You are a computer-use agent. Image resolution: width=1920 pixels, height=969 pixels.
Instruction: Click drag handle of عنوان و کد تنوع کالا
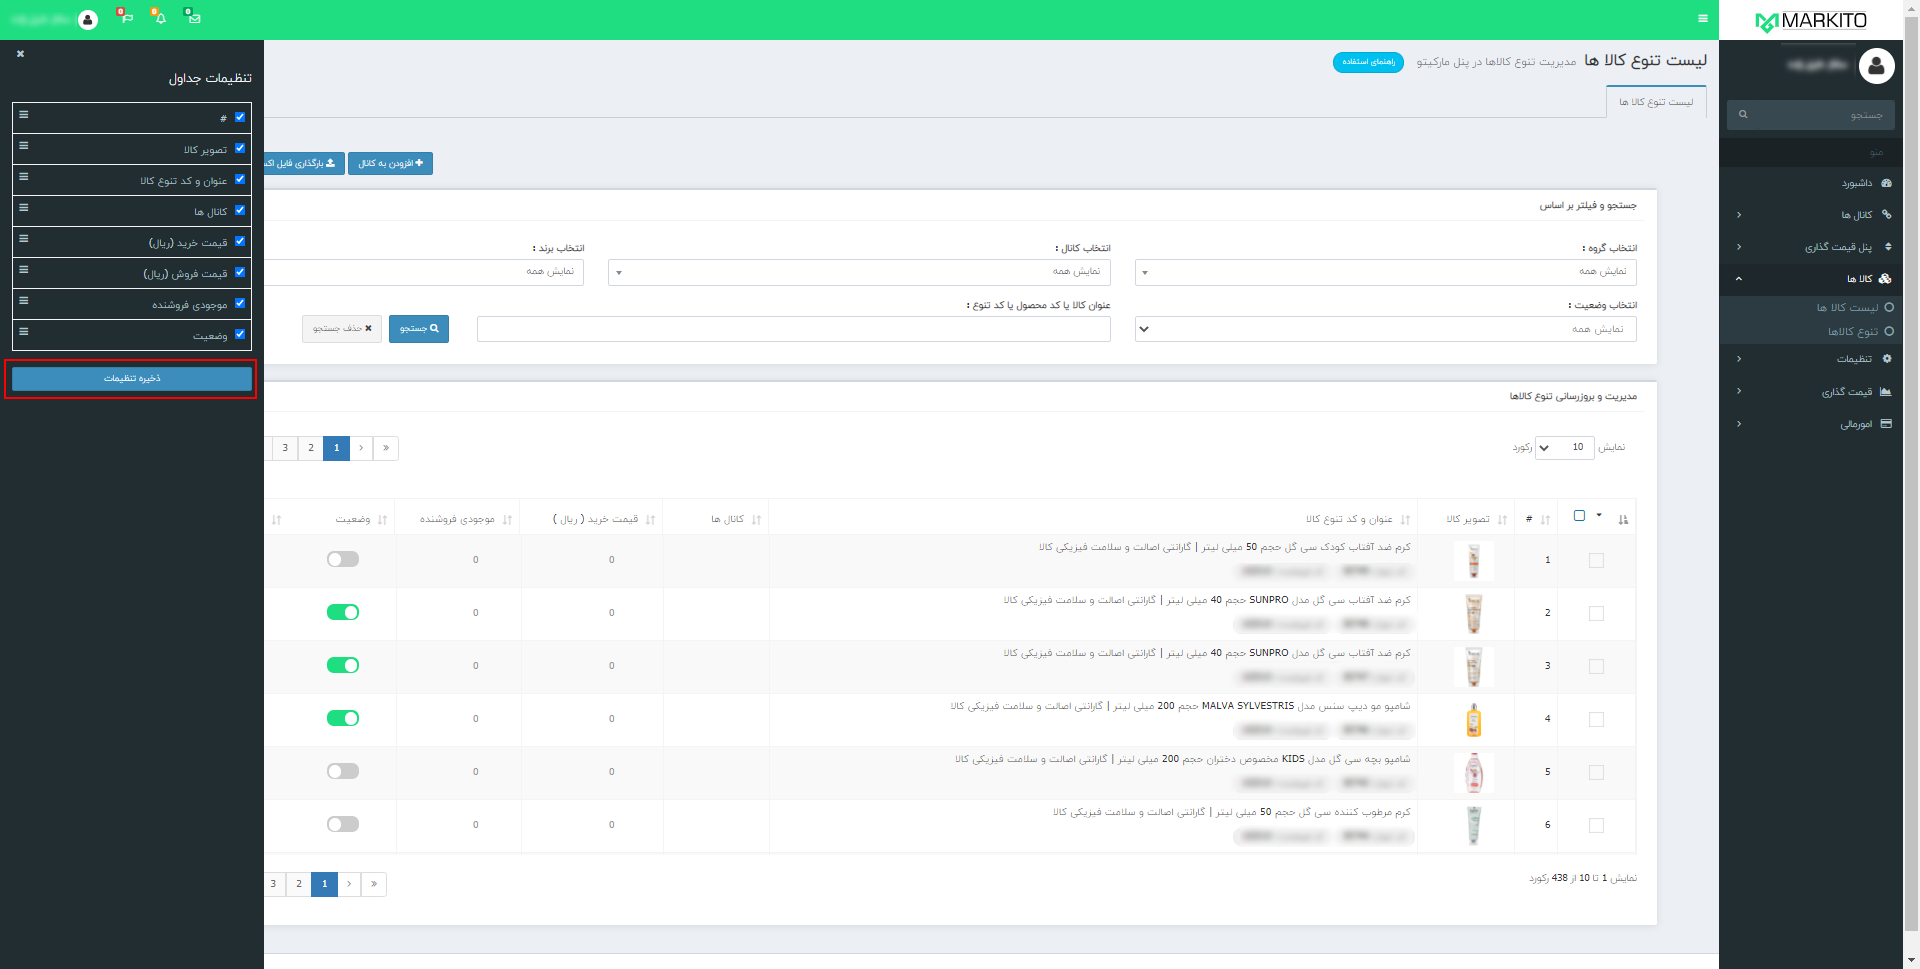tap(24, 177)
